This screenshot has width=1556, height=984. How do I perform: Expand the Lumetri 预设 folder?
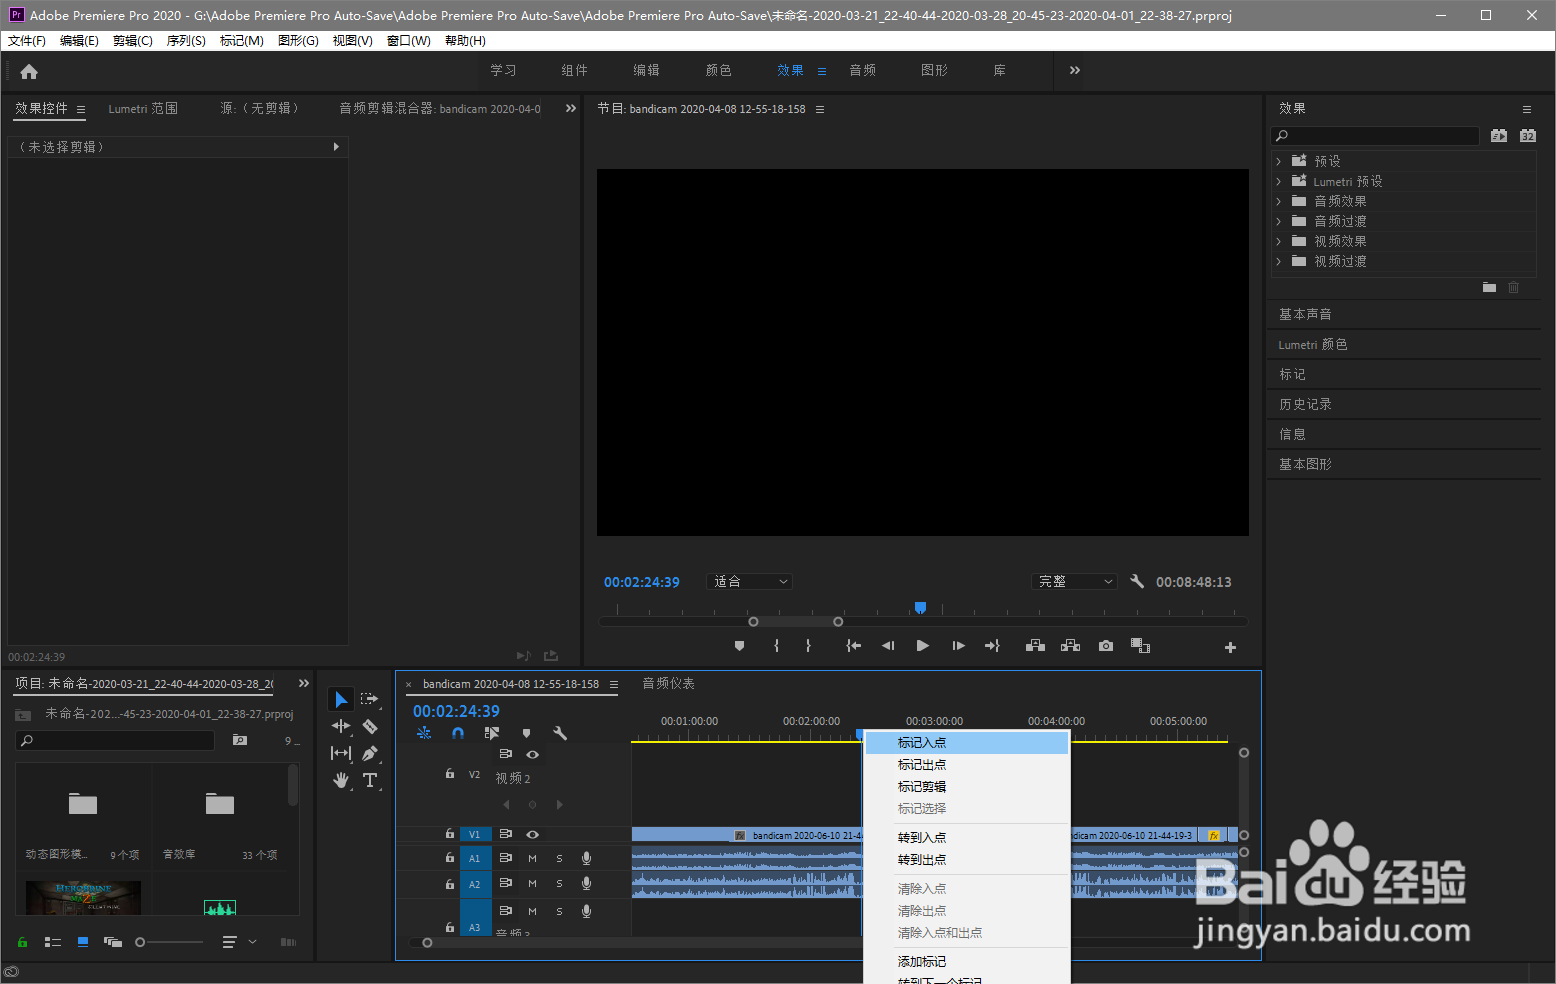click(1278, 181)
